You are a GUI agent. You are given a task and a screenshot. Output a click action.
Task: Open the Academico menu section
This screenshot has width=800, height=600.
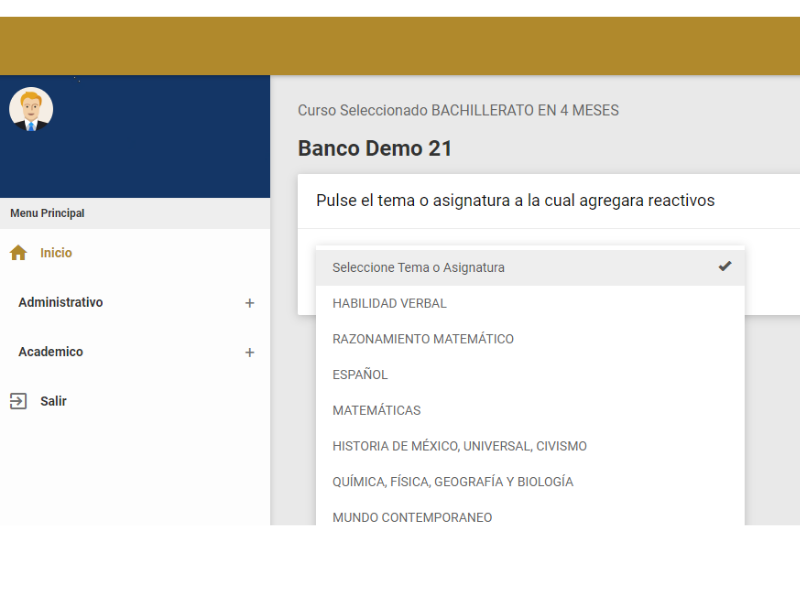pos(50,352)
